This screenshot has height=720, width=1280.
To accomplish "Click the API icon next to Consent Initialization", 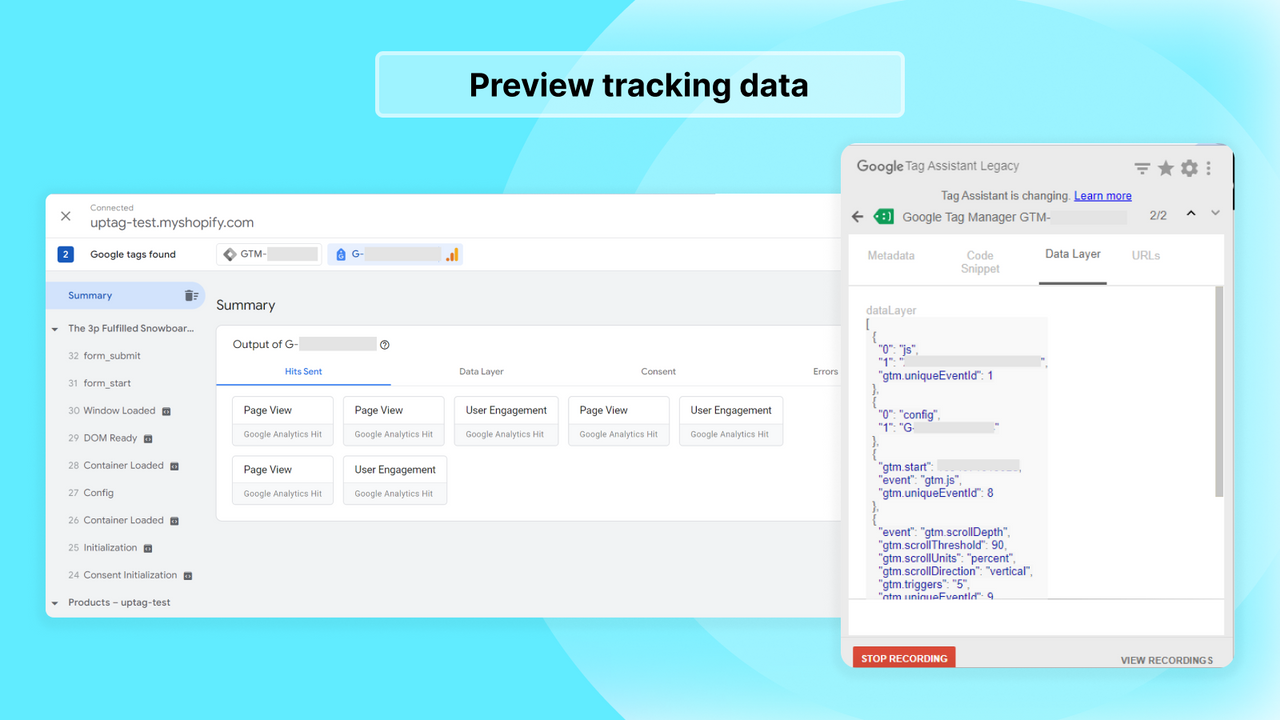I will [x=188, y=576].
